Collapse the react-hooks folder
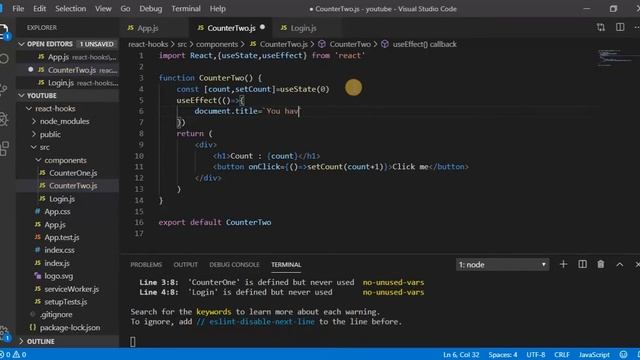 tap(29, 109)
